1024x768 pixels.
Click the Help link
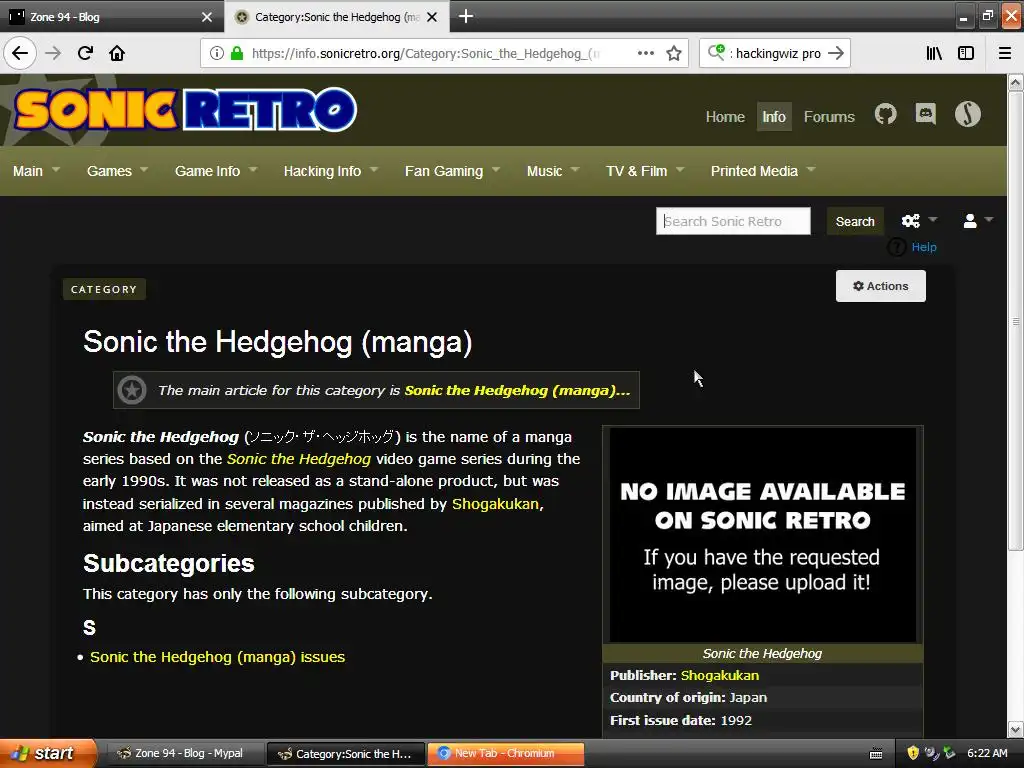click(x=923, y=247)
